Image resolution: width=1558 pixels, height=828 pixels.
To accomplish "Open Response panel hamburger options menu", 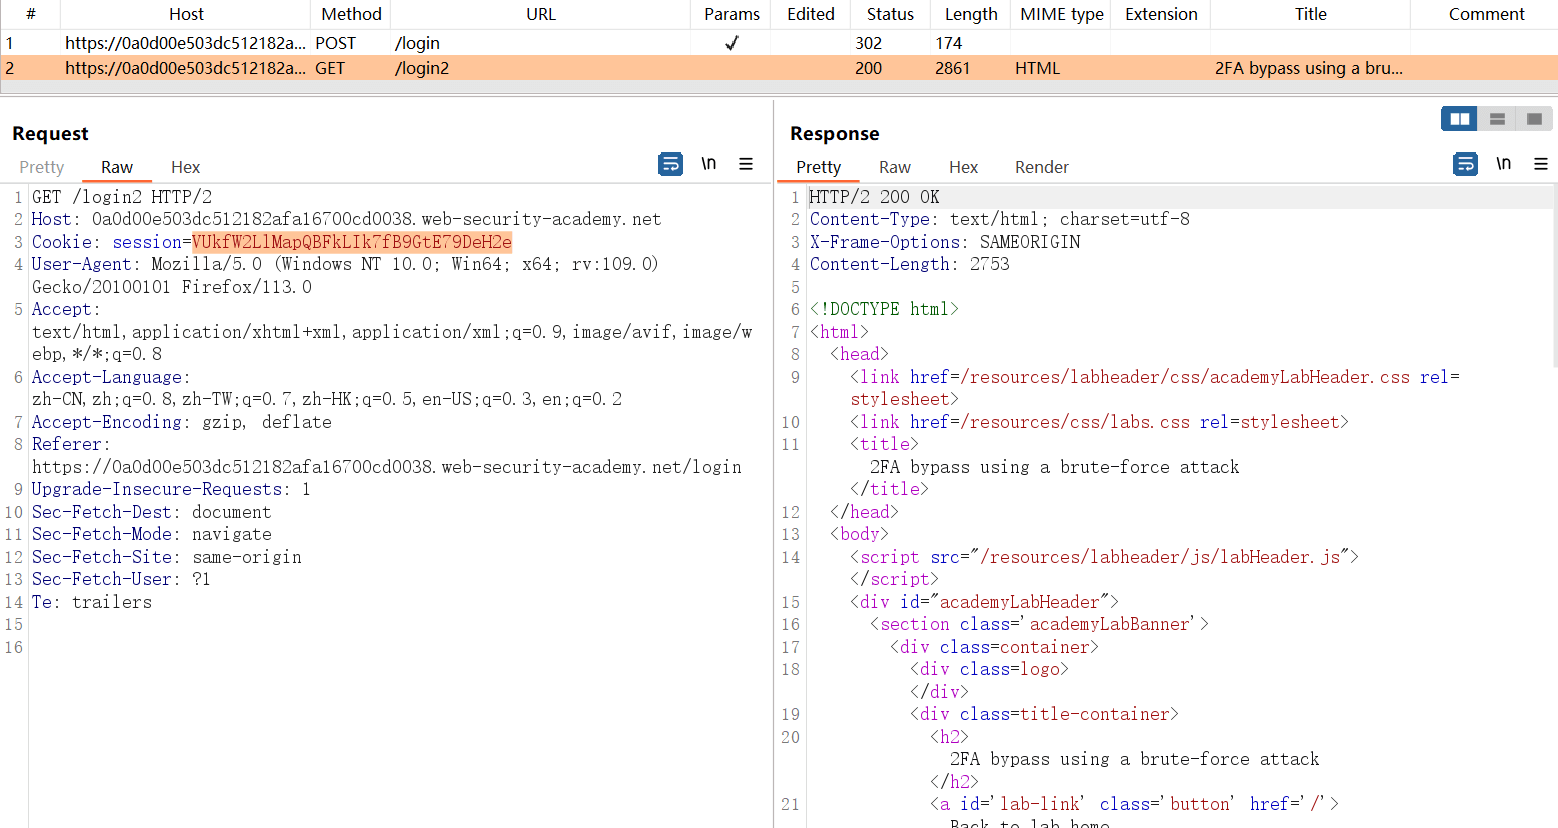I will tap(1541, 164).
